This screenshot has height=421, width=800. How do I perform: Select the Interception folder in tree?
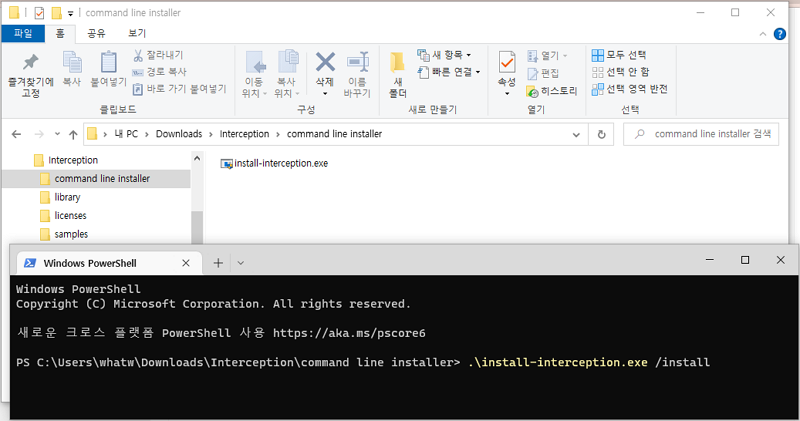coord(73,160)
